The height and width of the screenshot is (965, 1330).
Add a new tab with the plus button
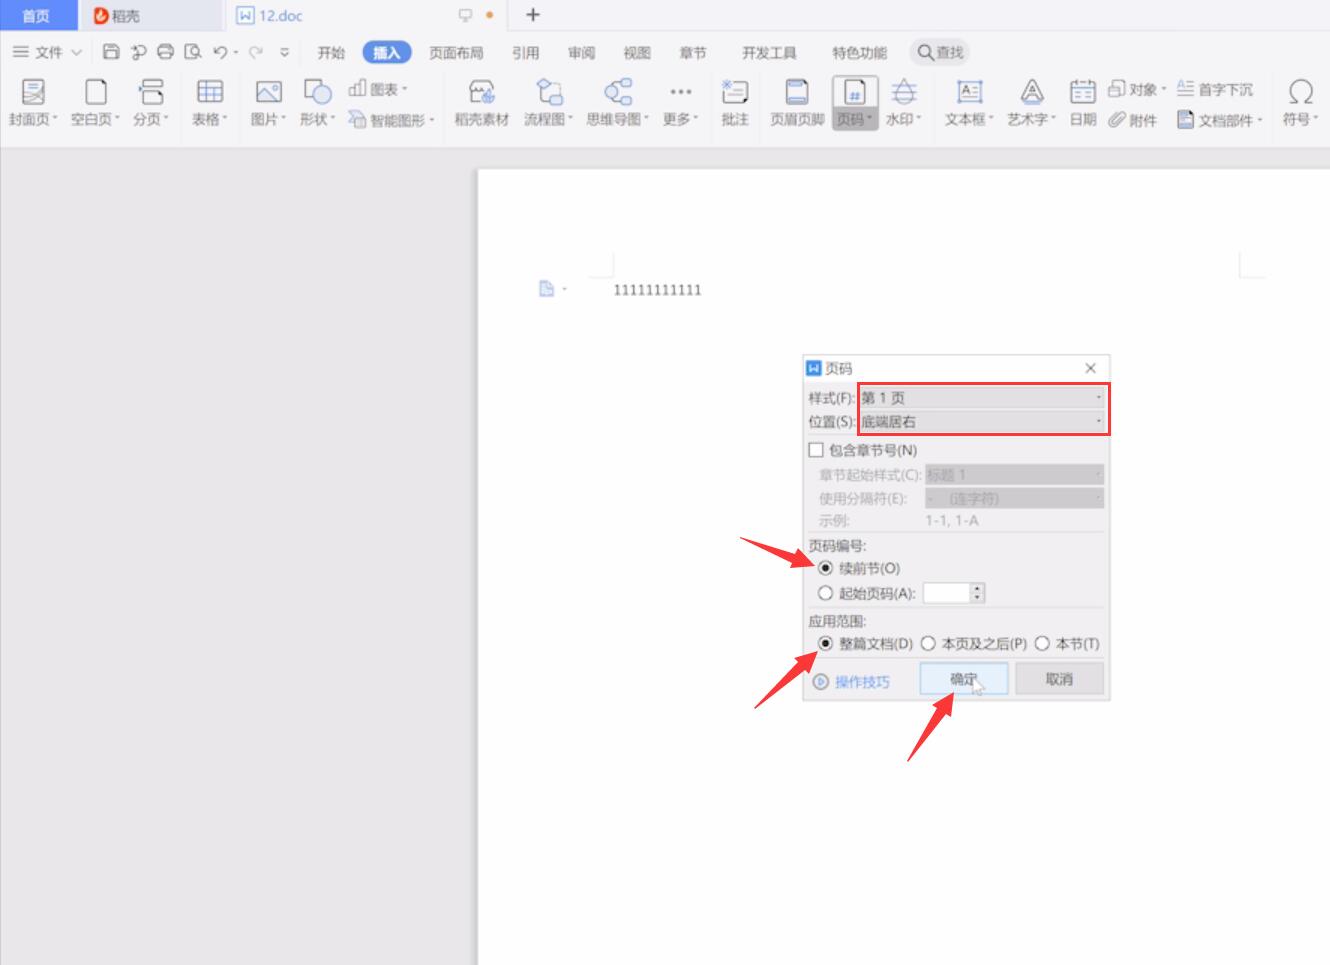tap(533, 15)
